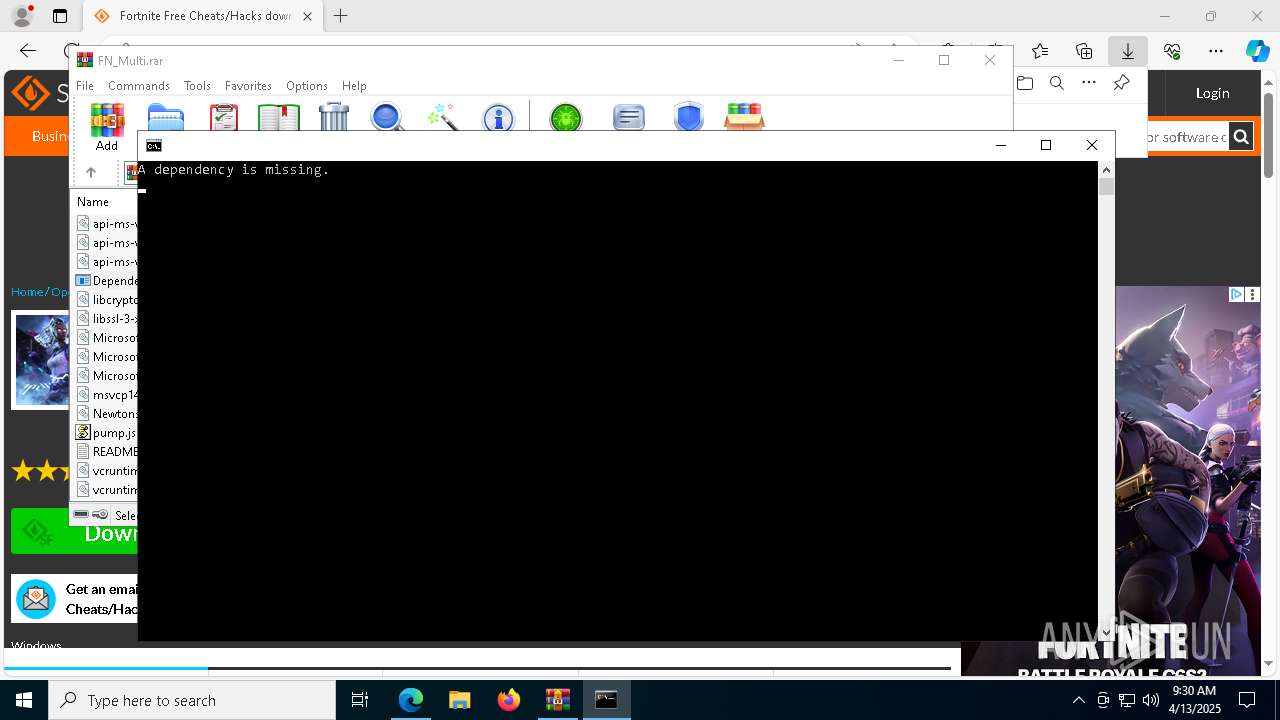Select the README file row
1280x720 pixels.
pos(106,452)
